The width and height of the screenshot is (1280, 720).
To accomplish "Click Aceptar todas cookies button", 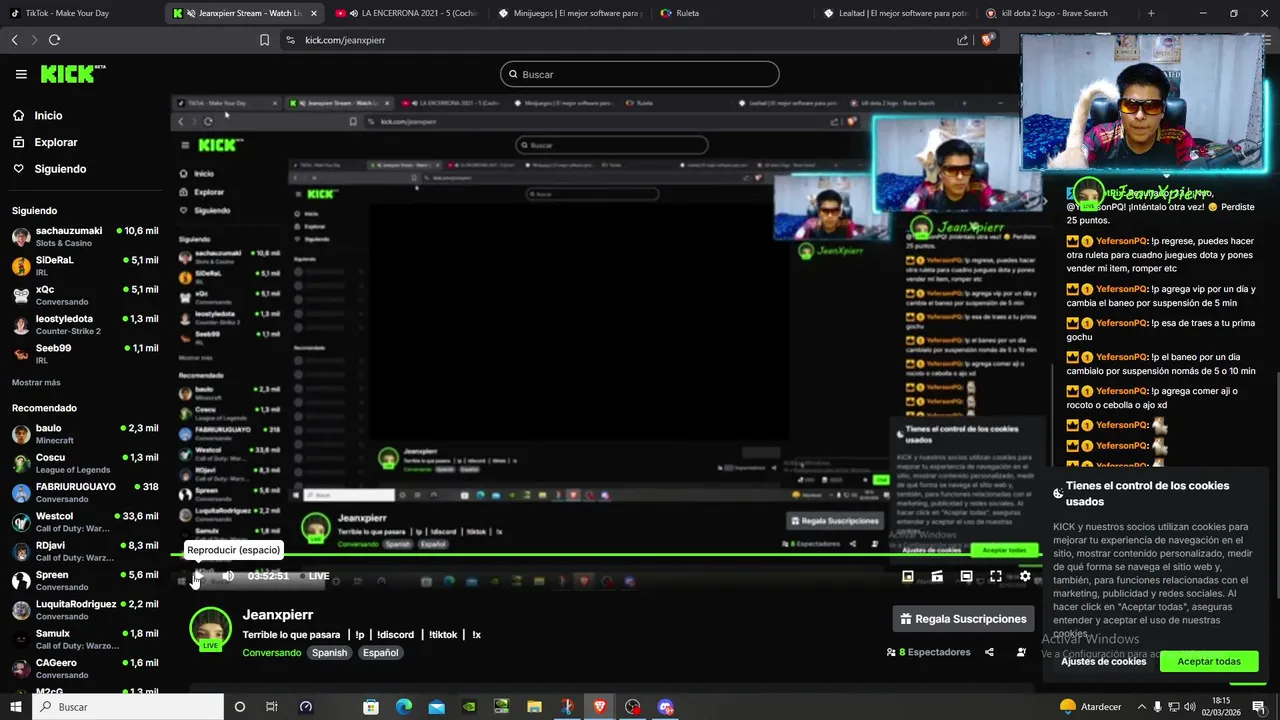I will pos(1209,661).
